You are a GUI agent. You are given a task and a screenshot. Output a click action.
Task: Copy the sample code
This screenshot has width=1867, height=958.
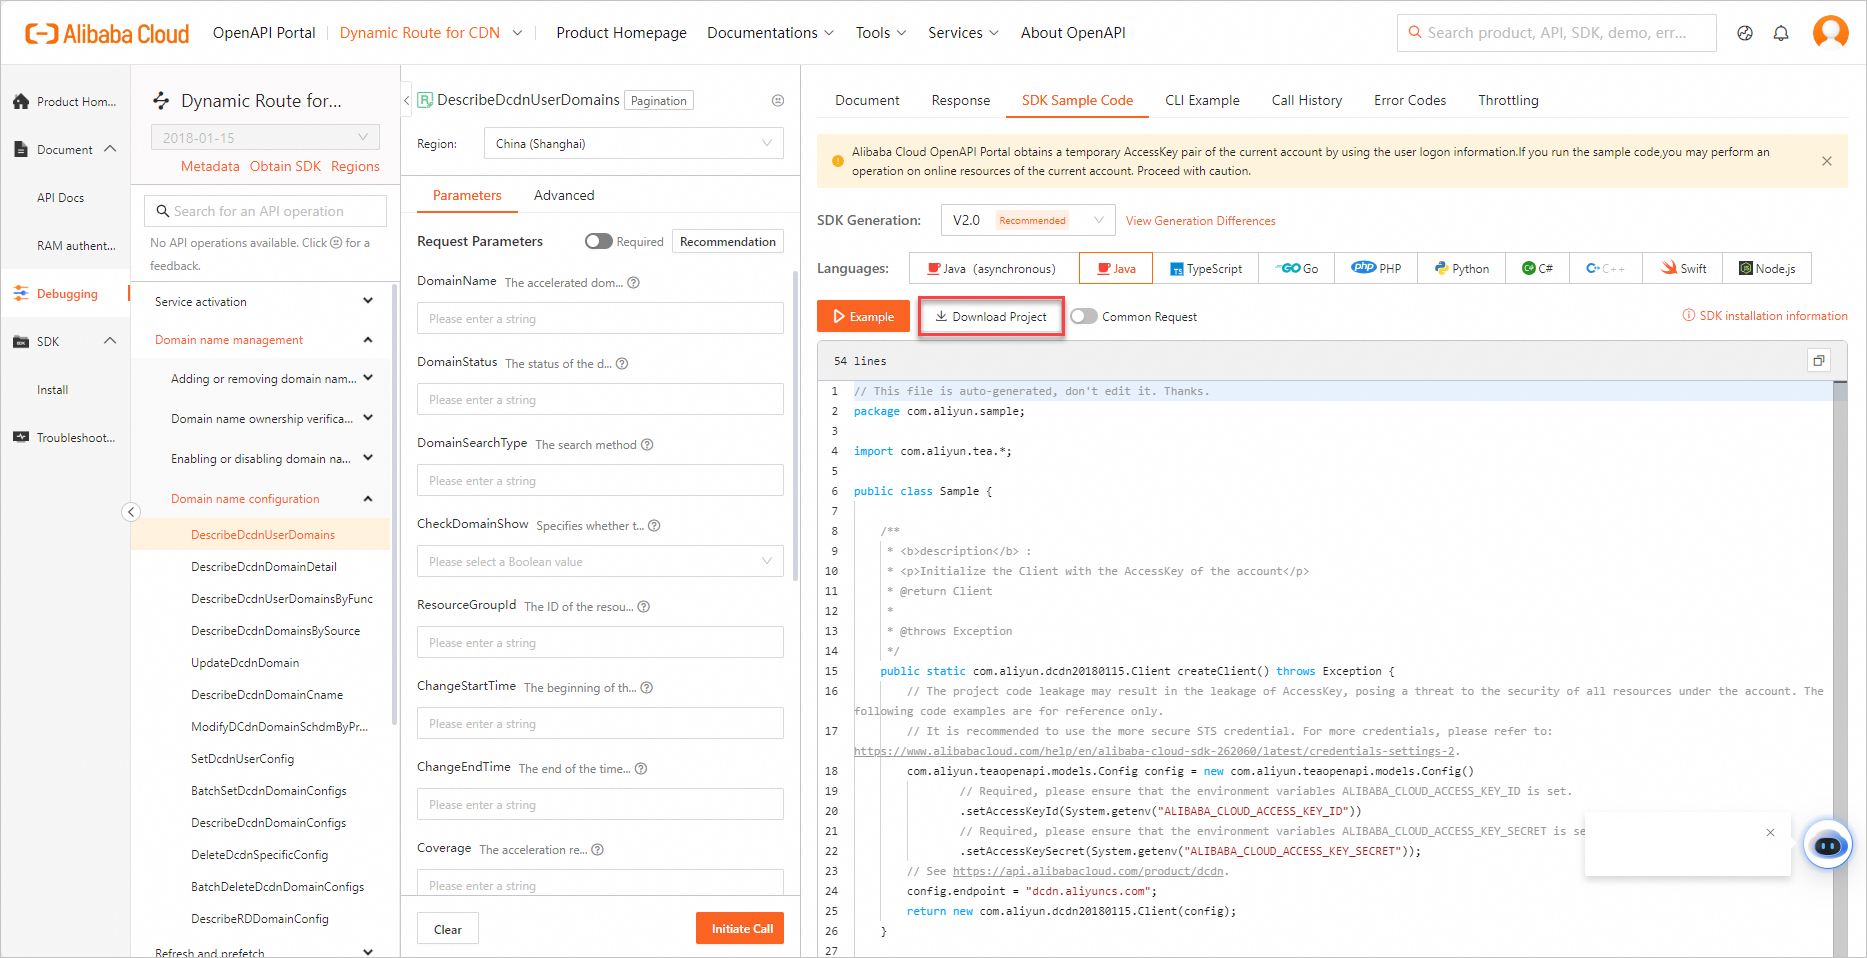click(x=1819, y=361)
